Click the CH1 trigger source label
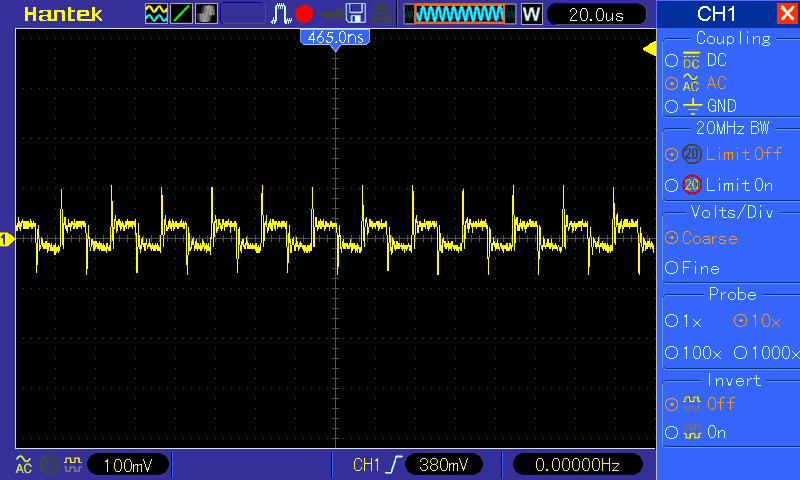The width and height of the screenshot is (800, 480). pos(366,465)
